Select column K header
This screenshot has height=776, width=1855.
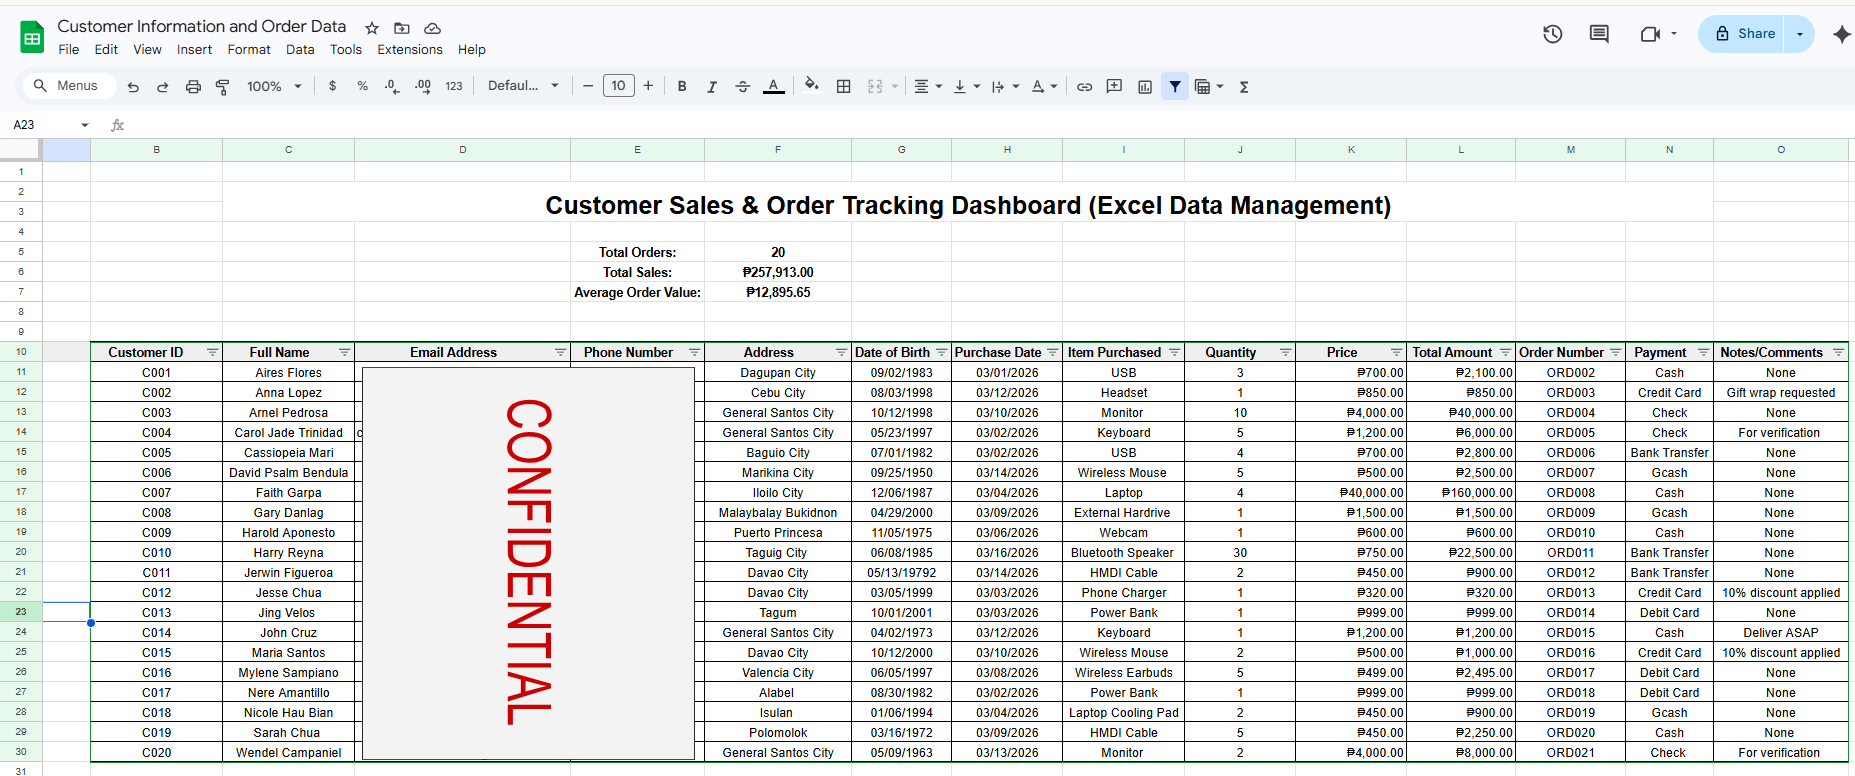[1351, 150]
